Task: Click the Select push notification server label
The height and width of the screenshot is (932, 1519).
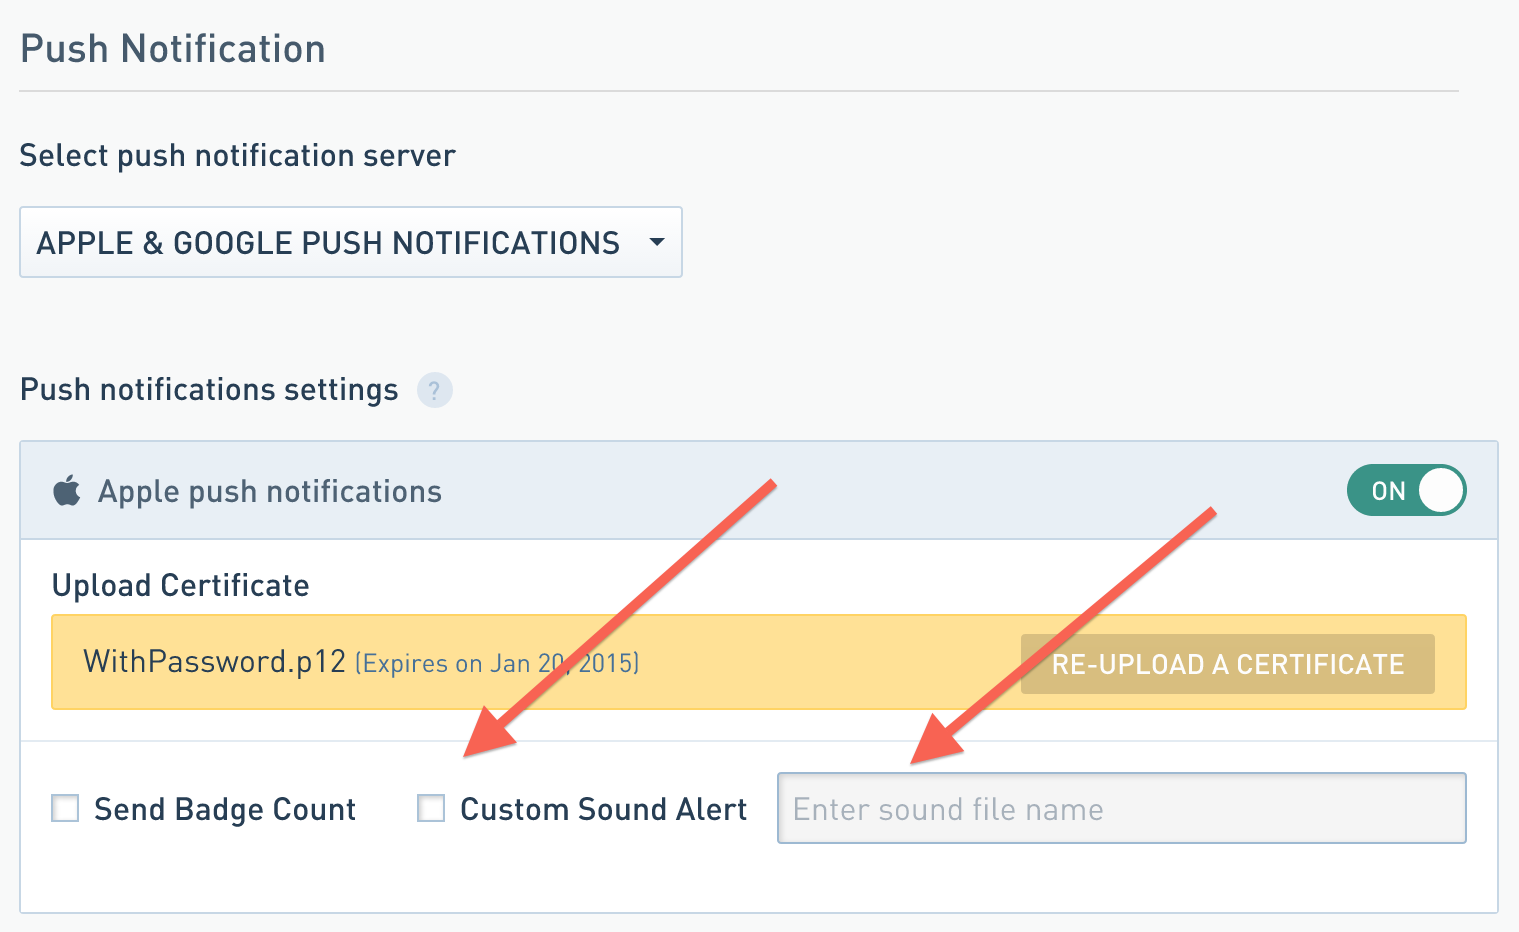Action: pos(237,156)
